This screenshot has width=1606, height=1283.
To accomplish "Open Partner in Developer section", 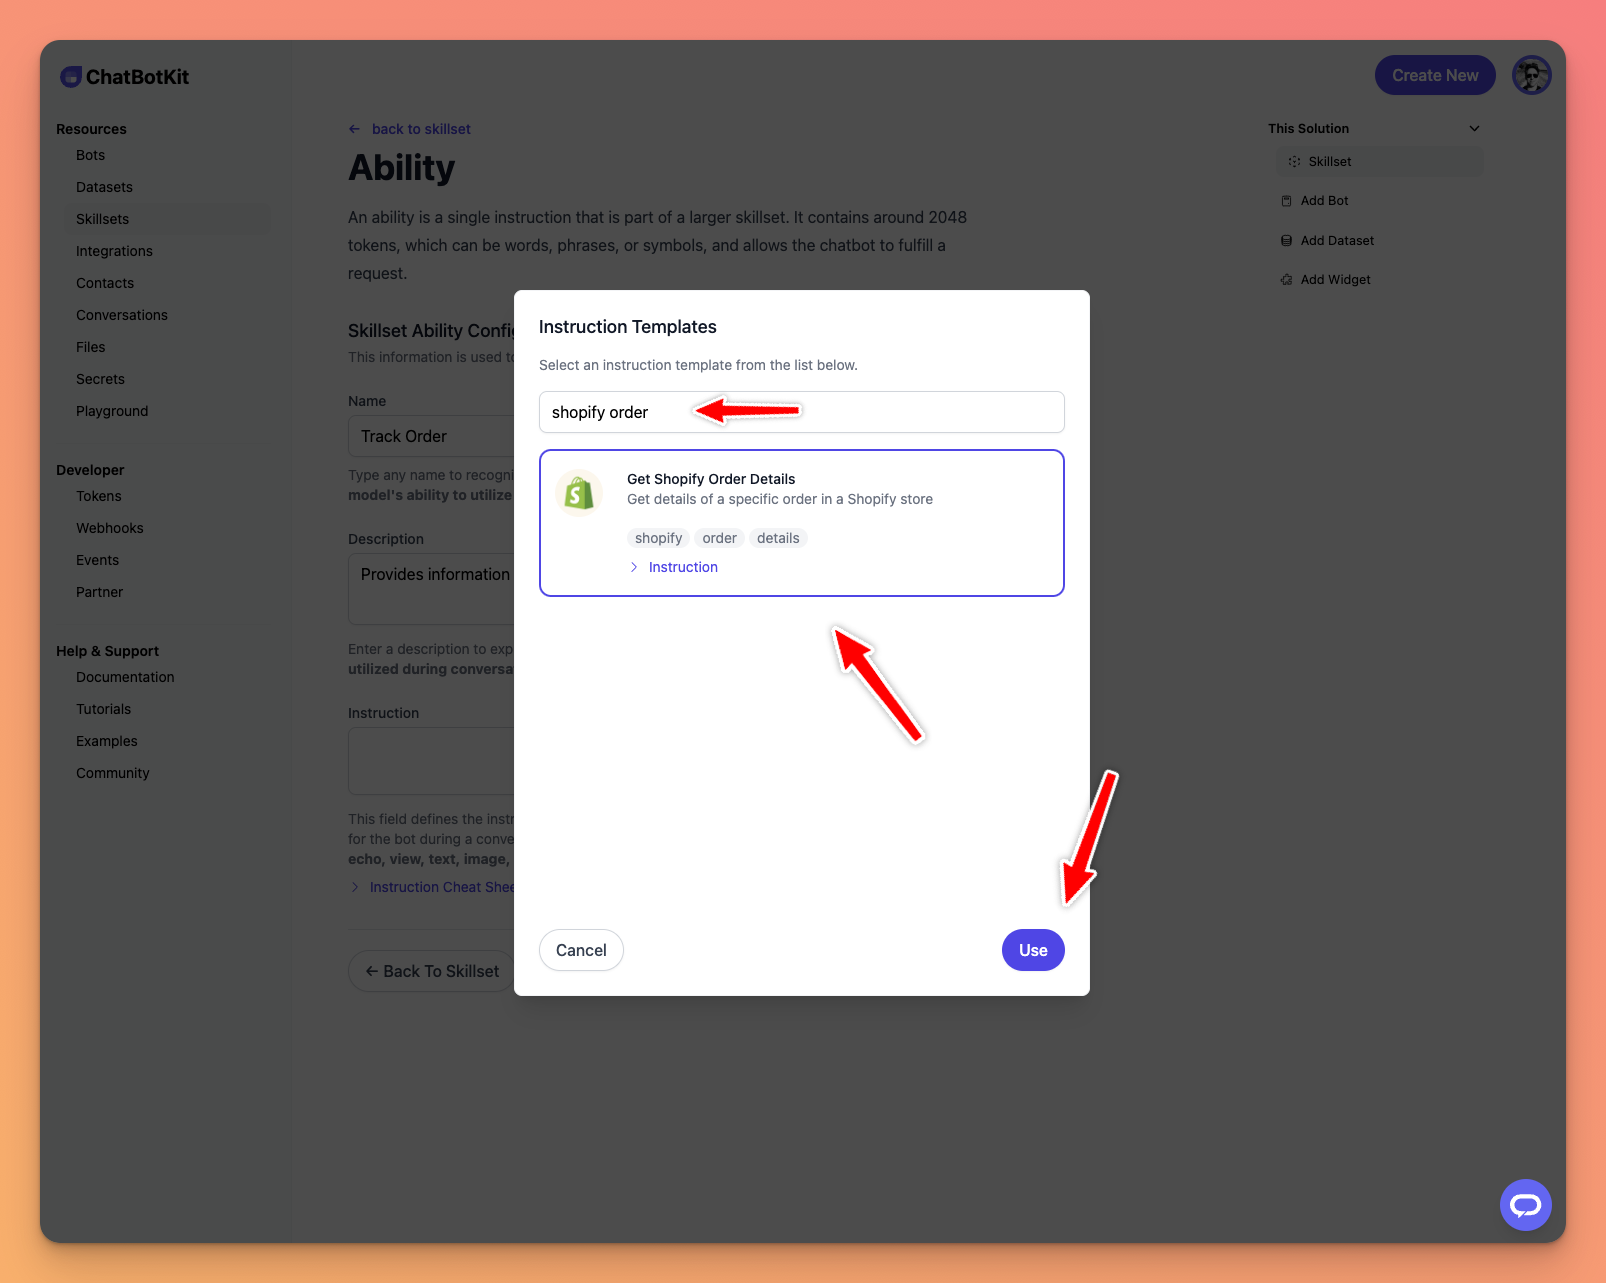I will tap(99, 592).
